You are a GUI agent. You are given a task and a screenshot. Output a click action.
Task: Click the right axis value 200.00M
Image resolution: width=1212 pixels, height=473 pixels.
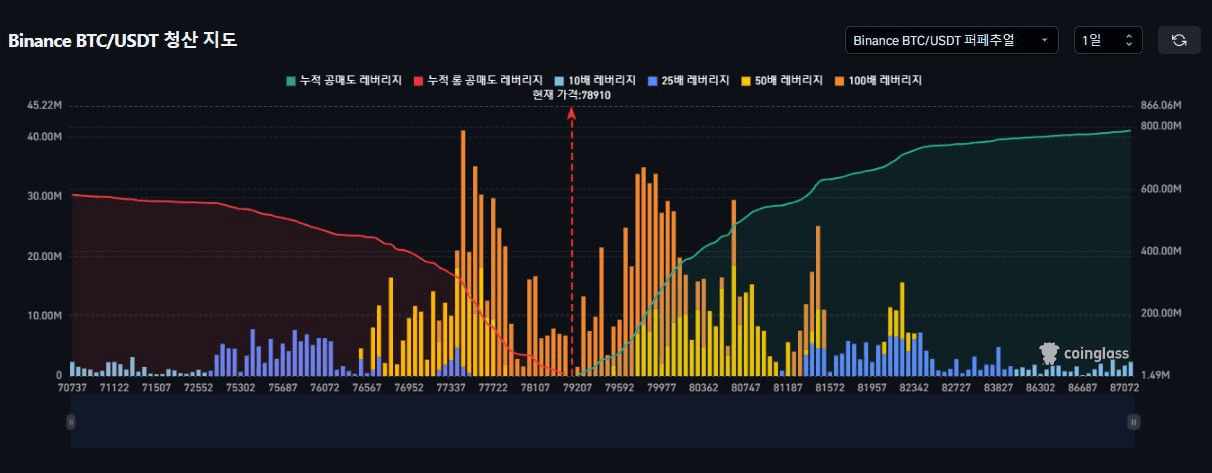(1160, 314)
